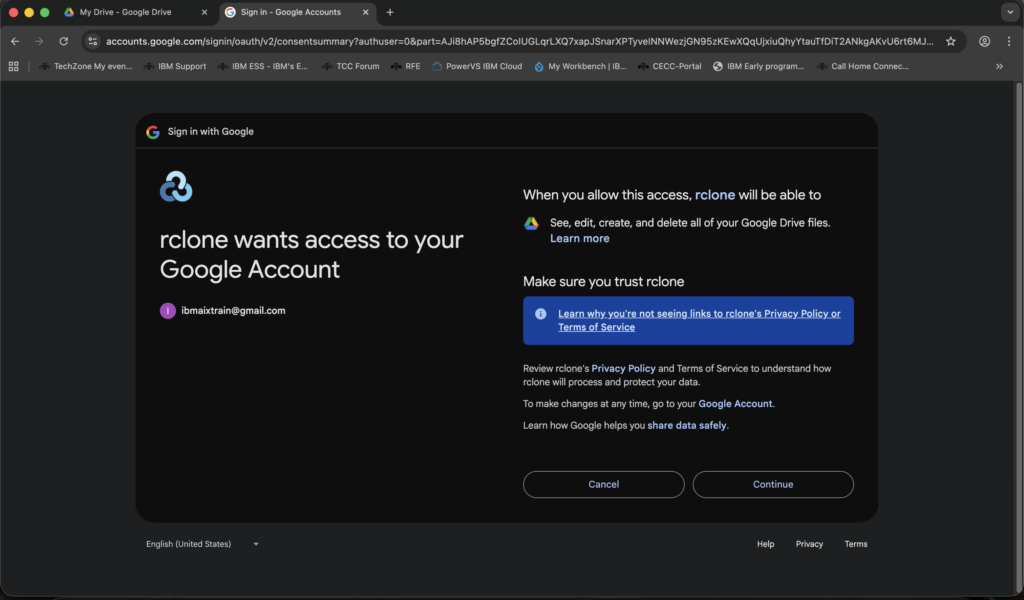Close the Sign in - Google Accounts tab

tap(365, 12)
